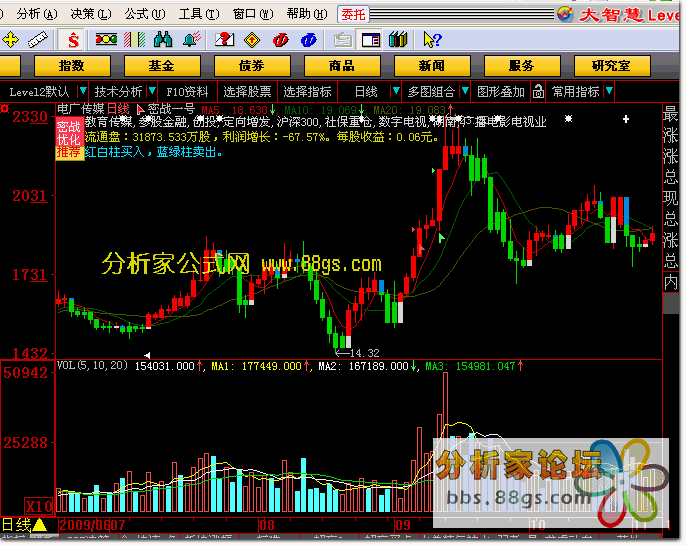Click the 新闻 category button

[x=432, y=66]
